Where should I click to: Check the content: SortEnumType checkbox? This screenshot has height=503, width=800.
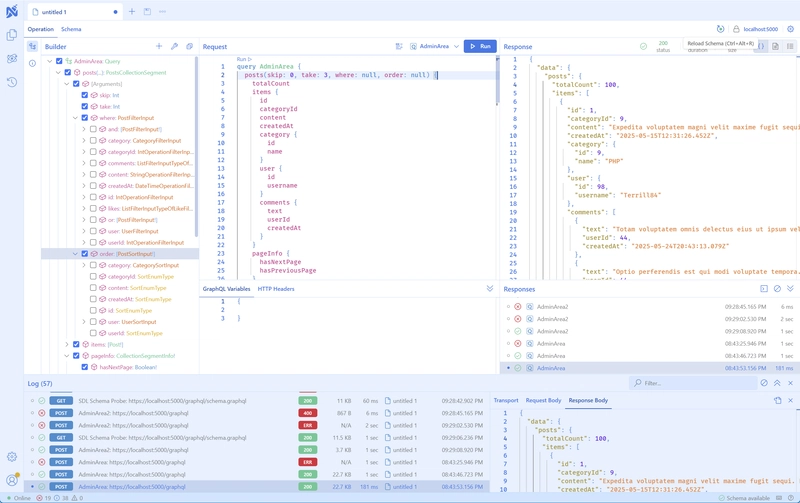[93, 288]
